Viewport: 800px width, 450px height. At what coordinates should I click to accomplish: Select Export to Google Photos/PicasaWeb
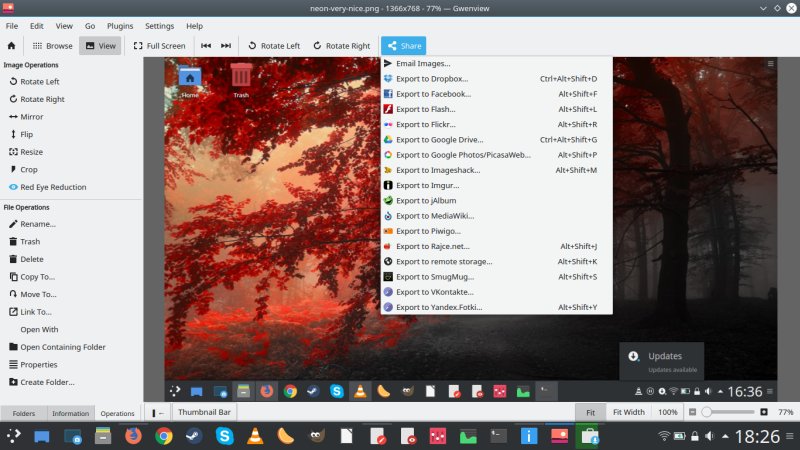click(x=496, y=155)
